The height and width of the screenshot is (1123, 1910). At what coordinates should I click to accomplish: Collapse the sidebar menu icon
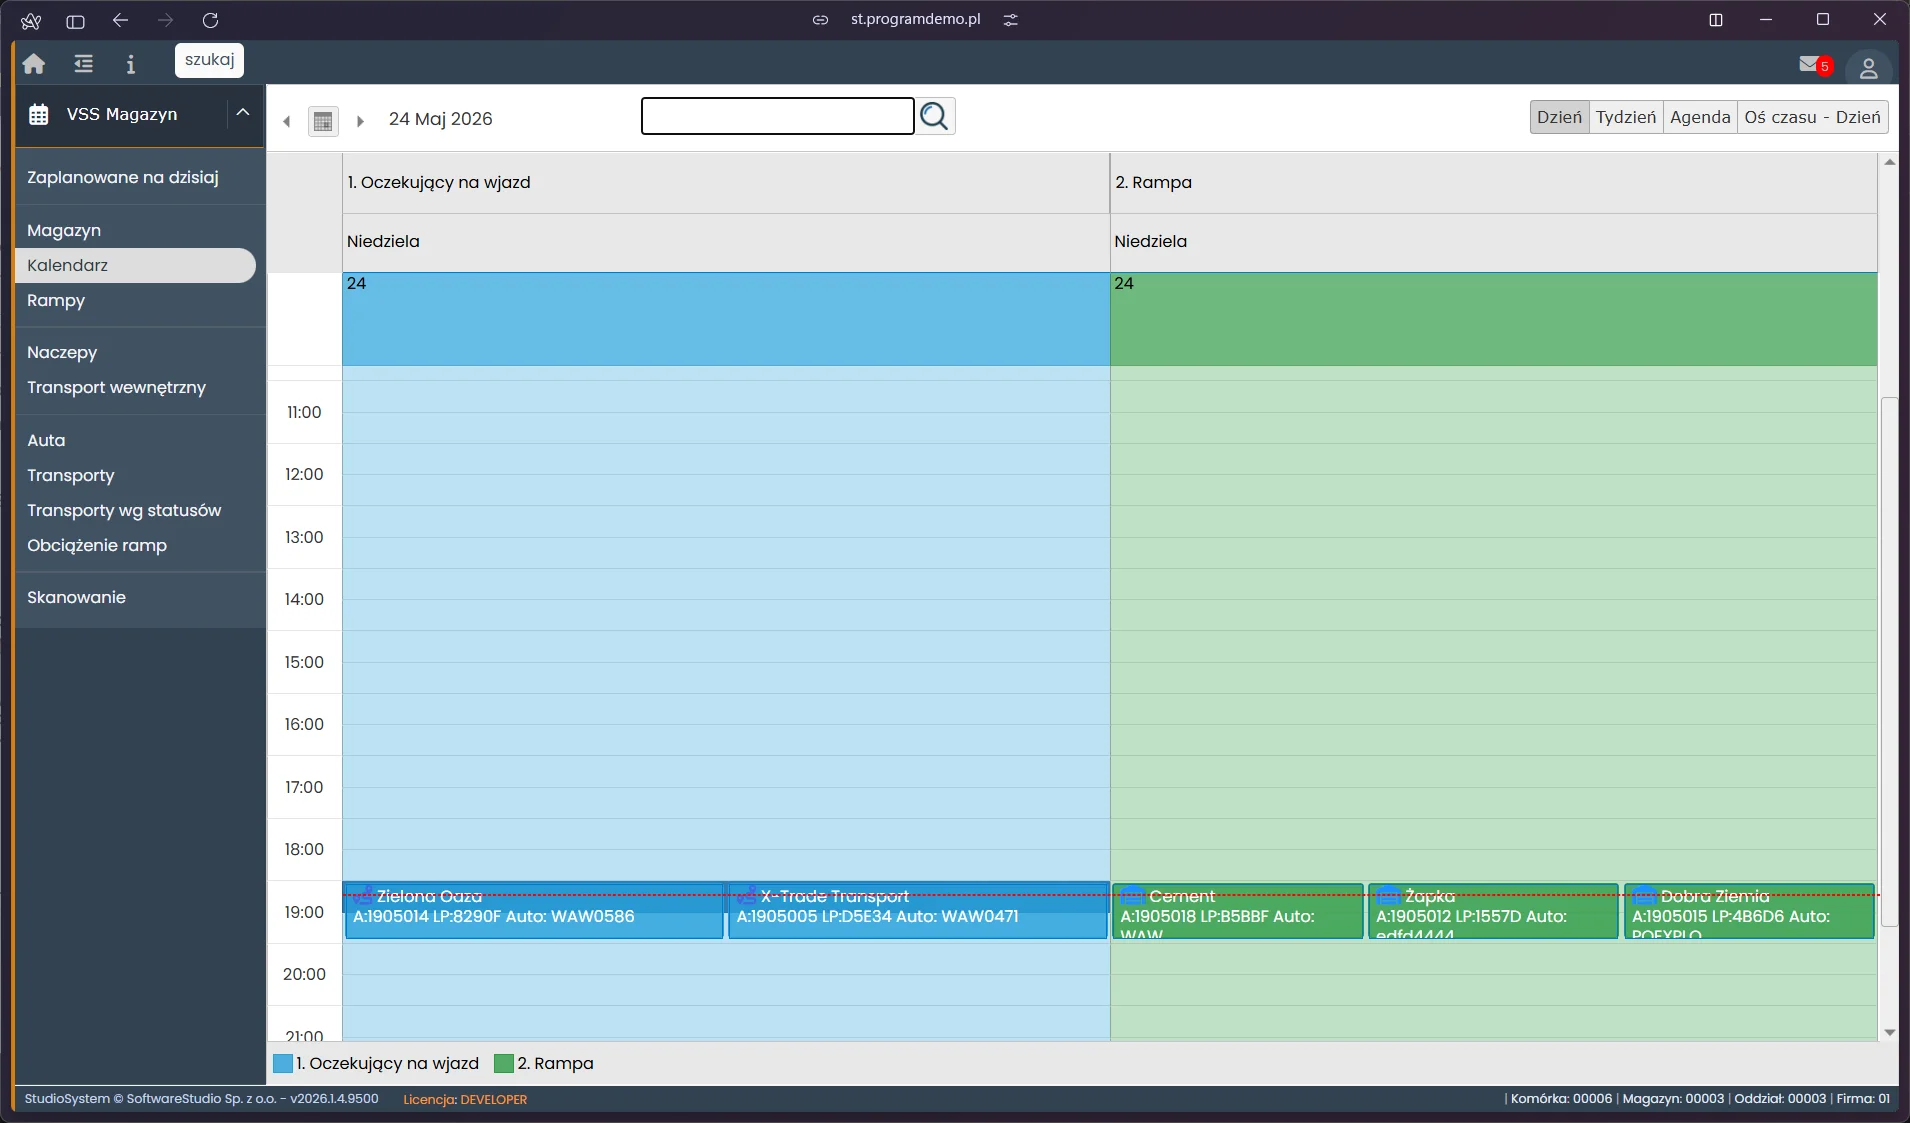click(x=84, y=64)
